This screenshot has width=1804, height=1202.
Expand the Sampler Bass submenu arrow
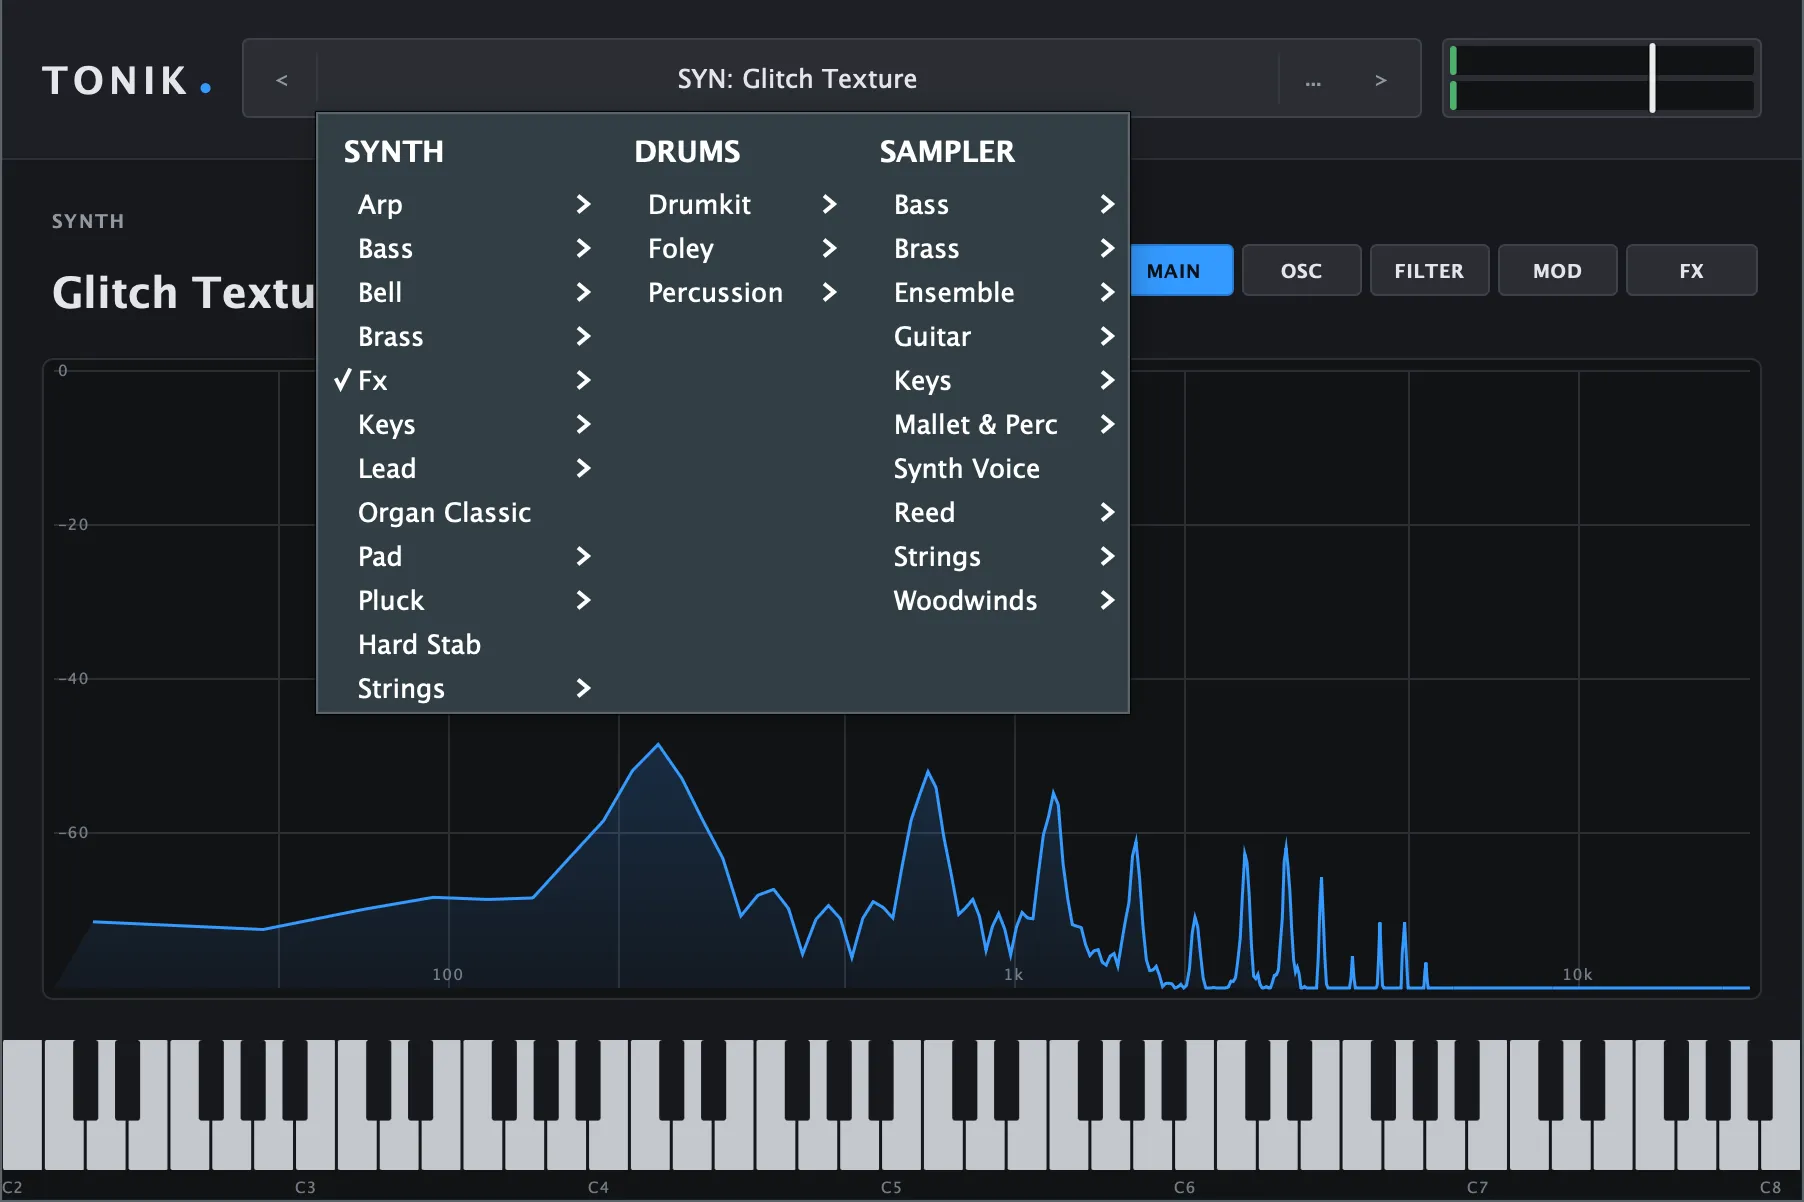1107,204
